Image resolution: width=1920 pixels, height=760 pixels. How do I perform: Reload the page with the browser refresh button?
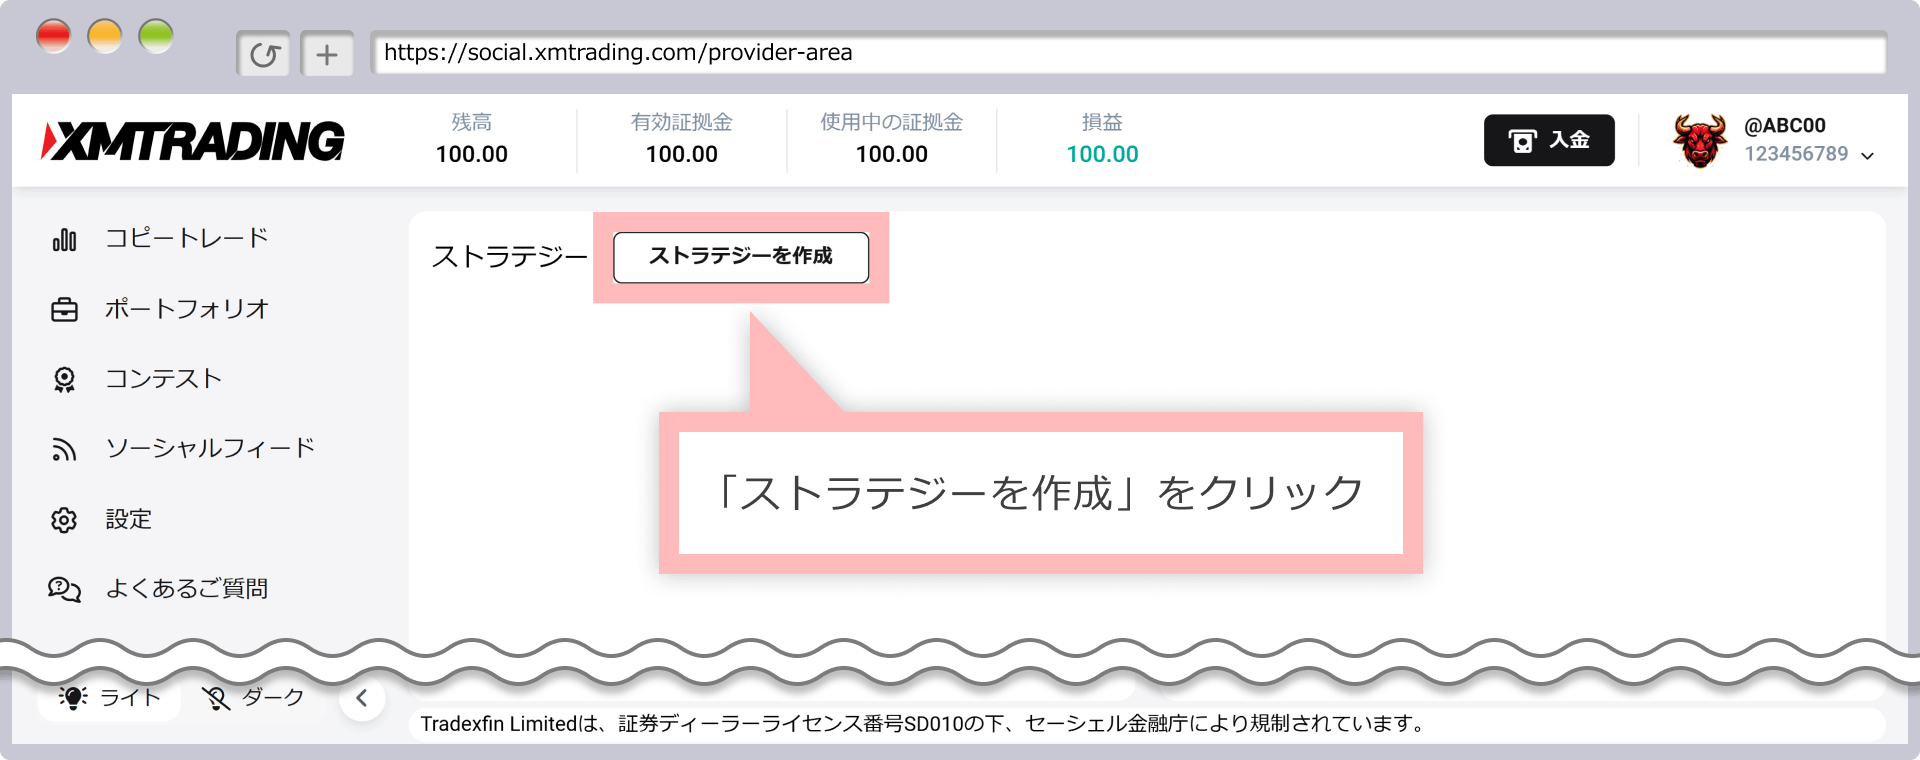(x=264, y=54)
